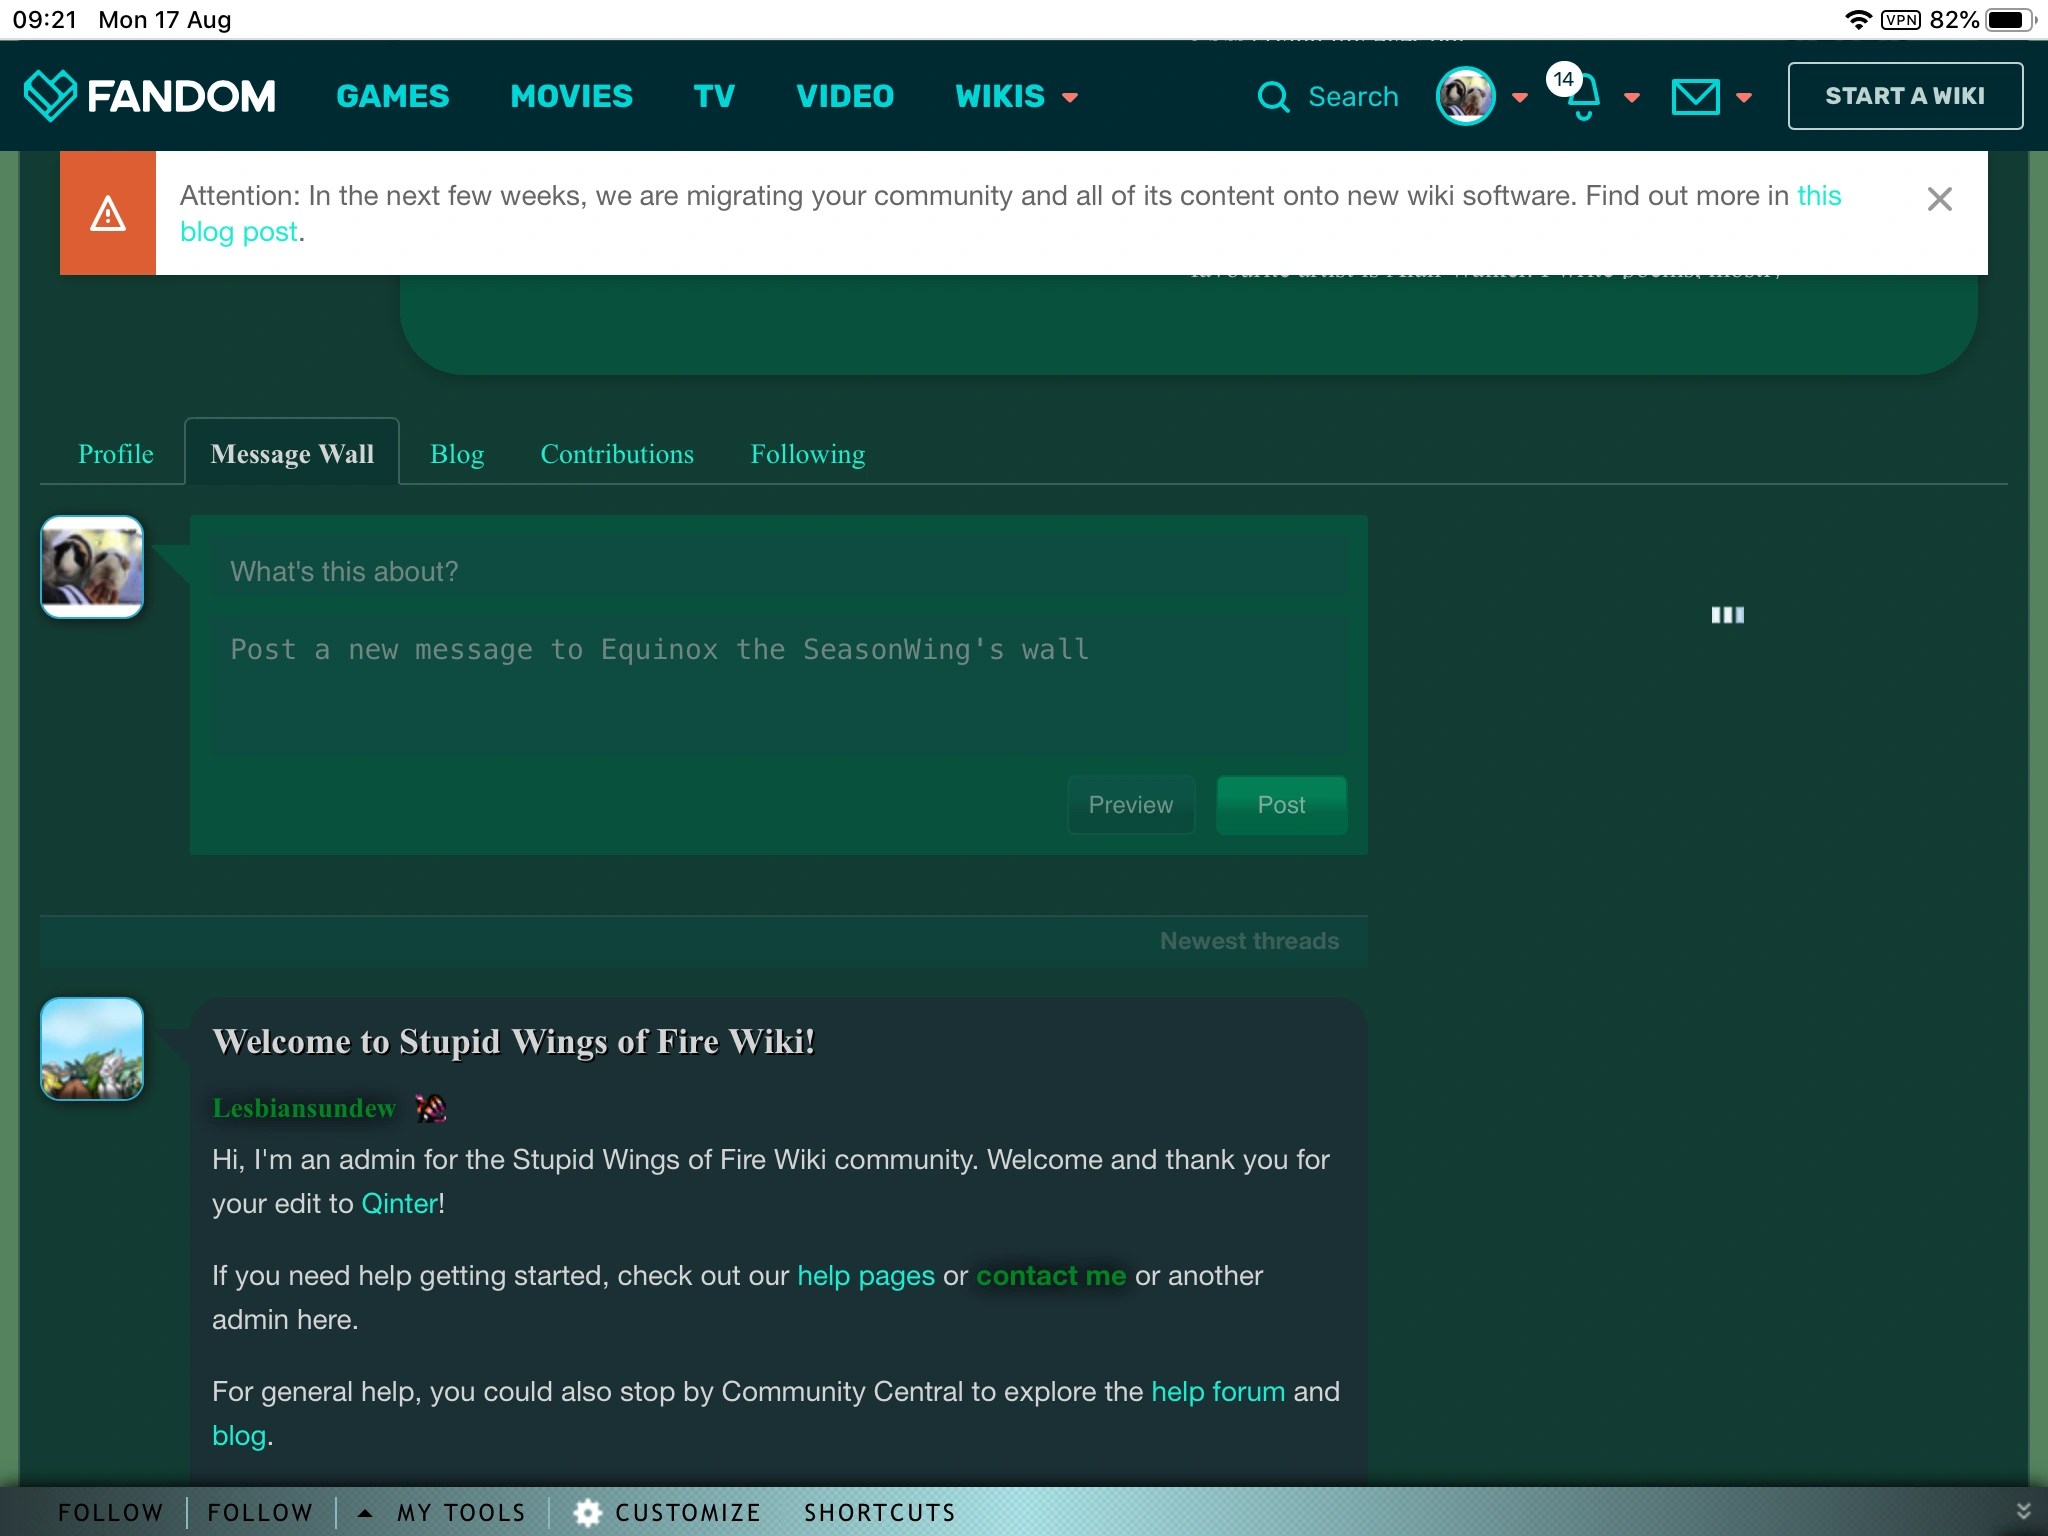Click the What's this about field

[x=778, y=571]
